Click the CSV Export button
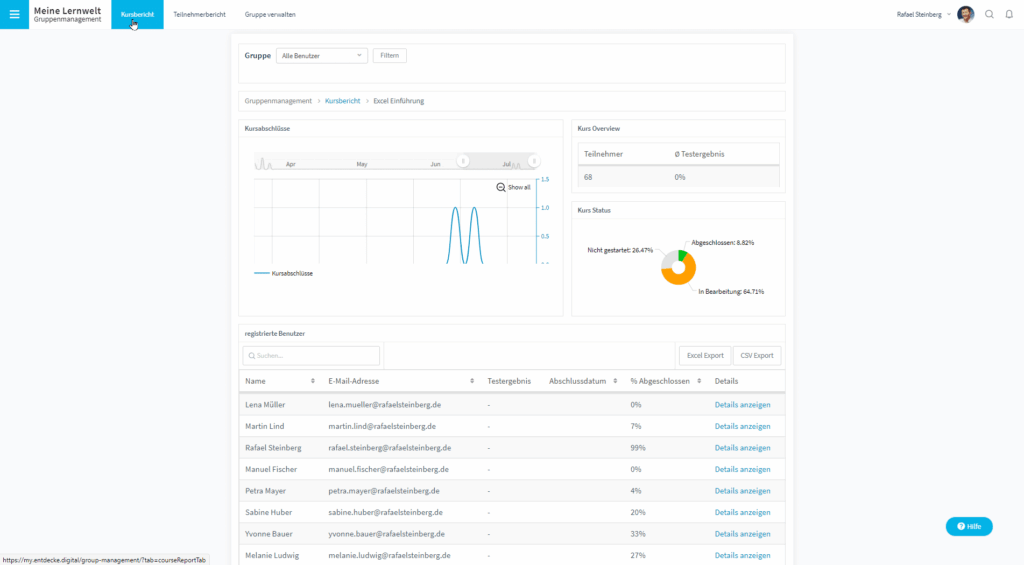 [757, 355]
